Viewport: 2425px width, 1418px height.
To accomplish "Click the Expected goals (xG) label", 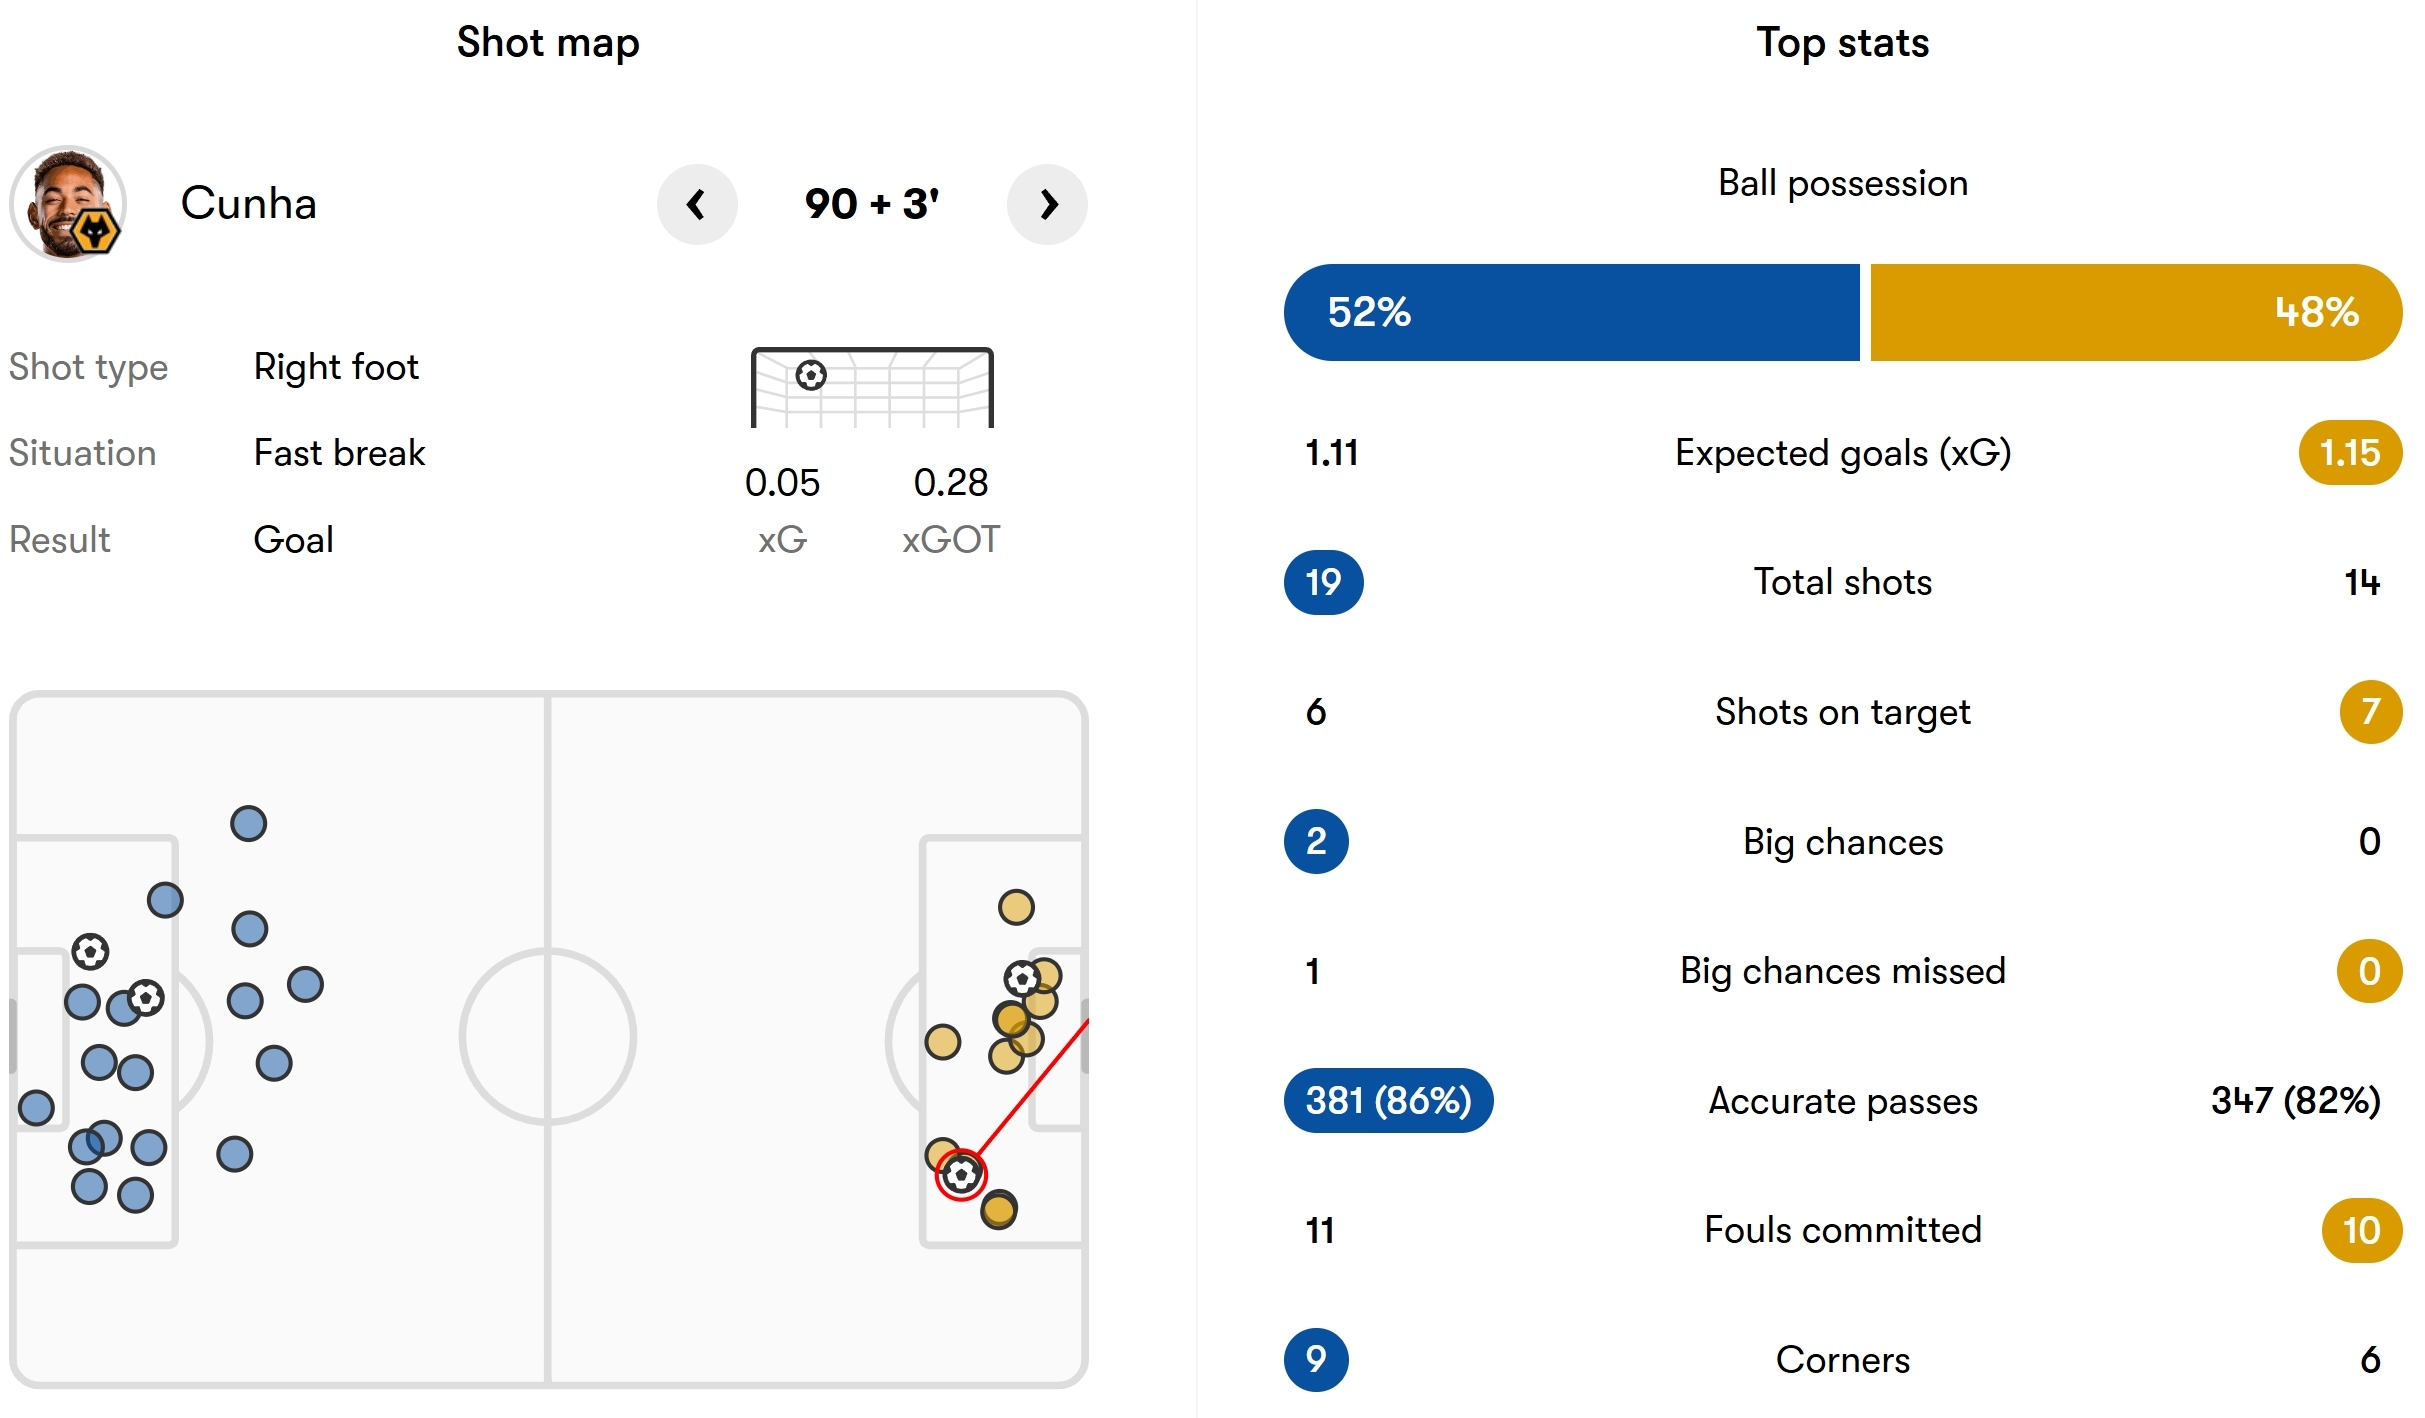I will point(1843,453).
